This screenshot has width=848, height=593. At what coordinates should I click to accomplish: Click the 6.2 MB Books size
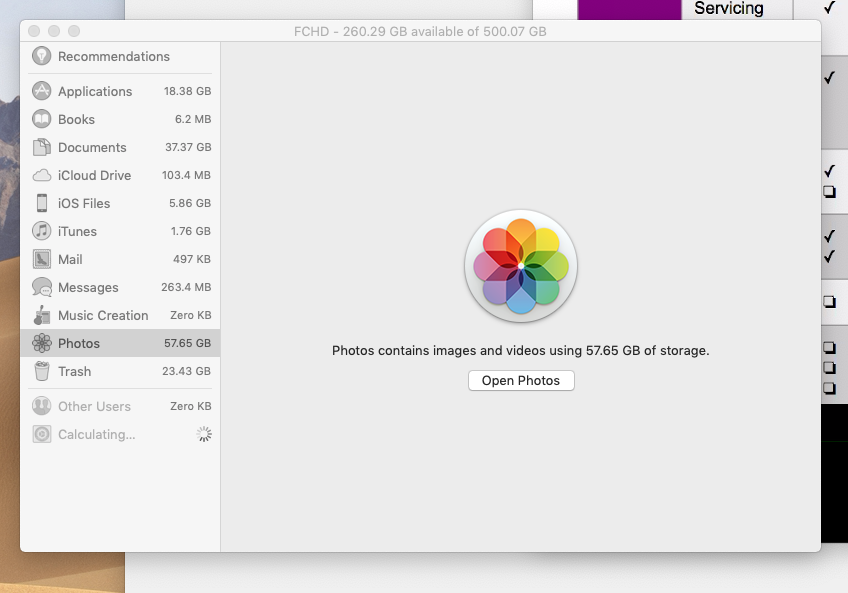[193, 119]
